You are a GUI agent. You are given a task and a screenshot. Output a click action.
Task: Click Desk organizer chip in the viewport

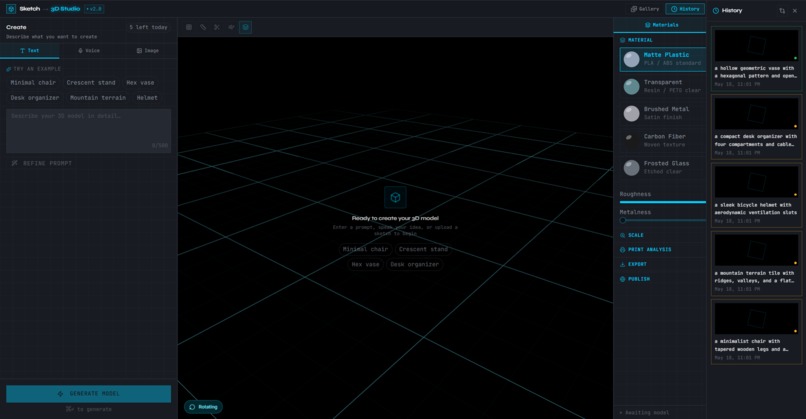click(414, 264)
